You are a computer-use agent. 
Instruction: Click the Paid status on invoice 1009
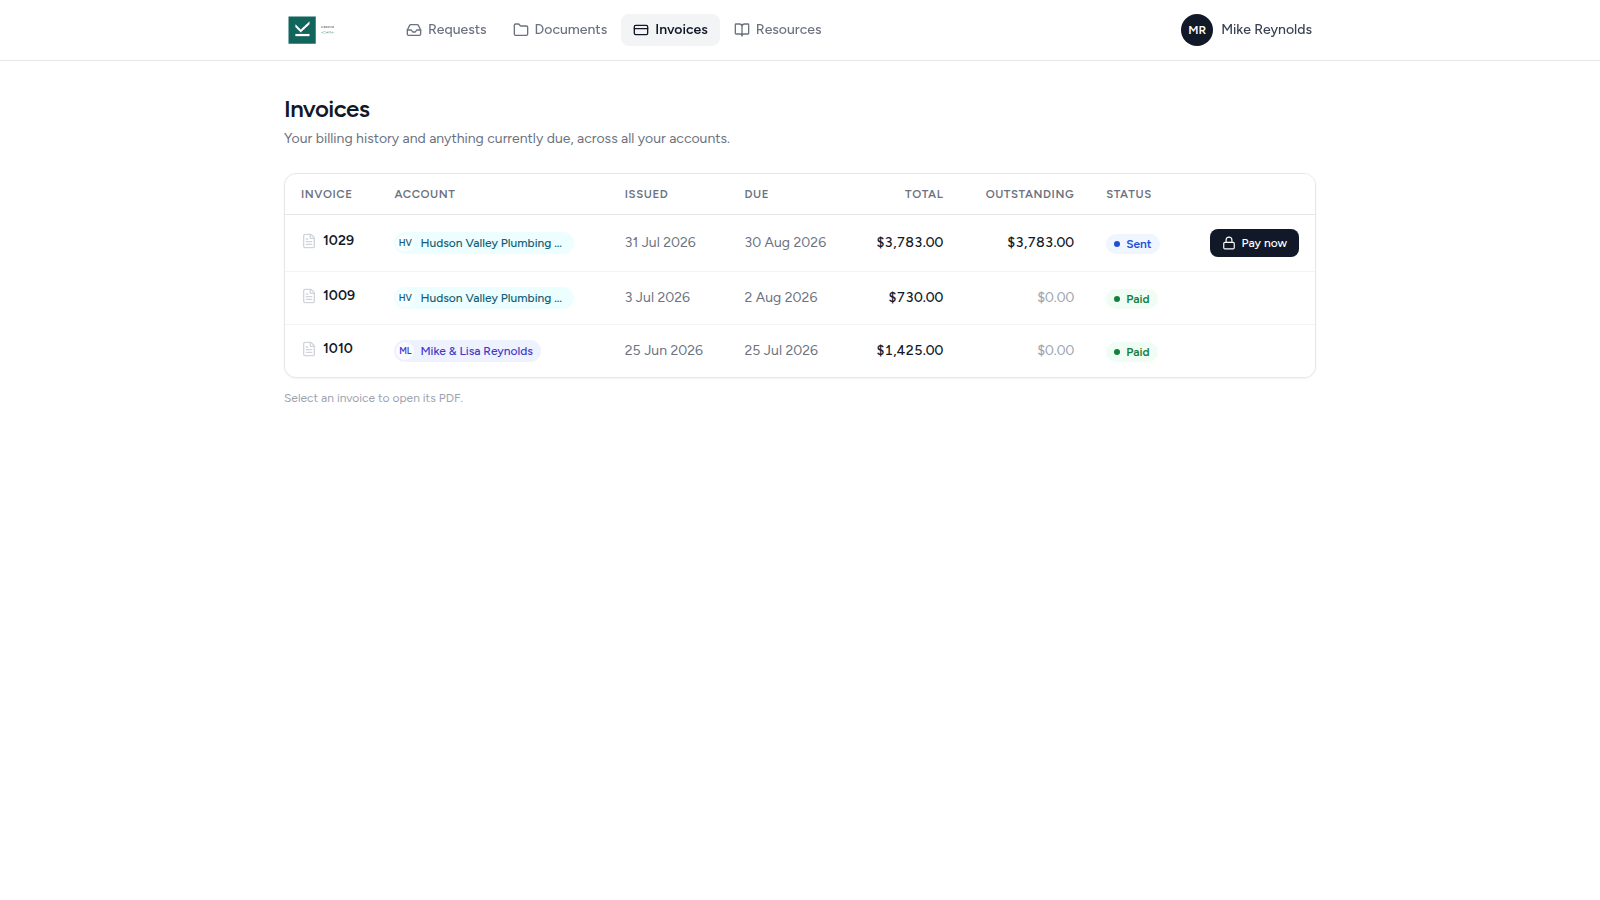pos(1131,299)
